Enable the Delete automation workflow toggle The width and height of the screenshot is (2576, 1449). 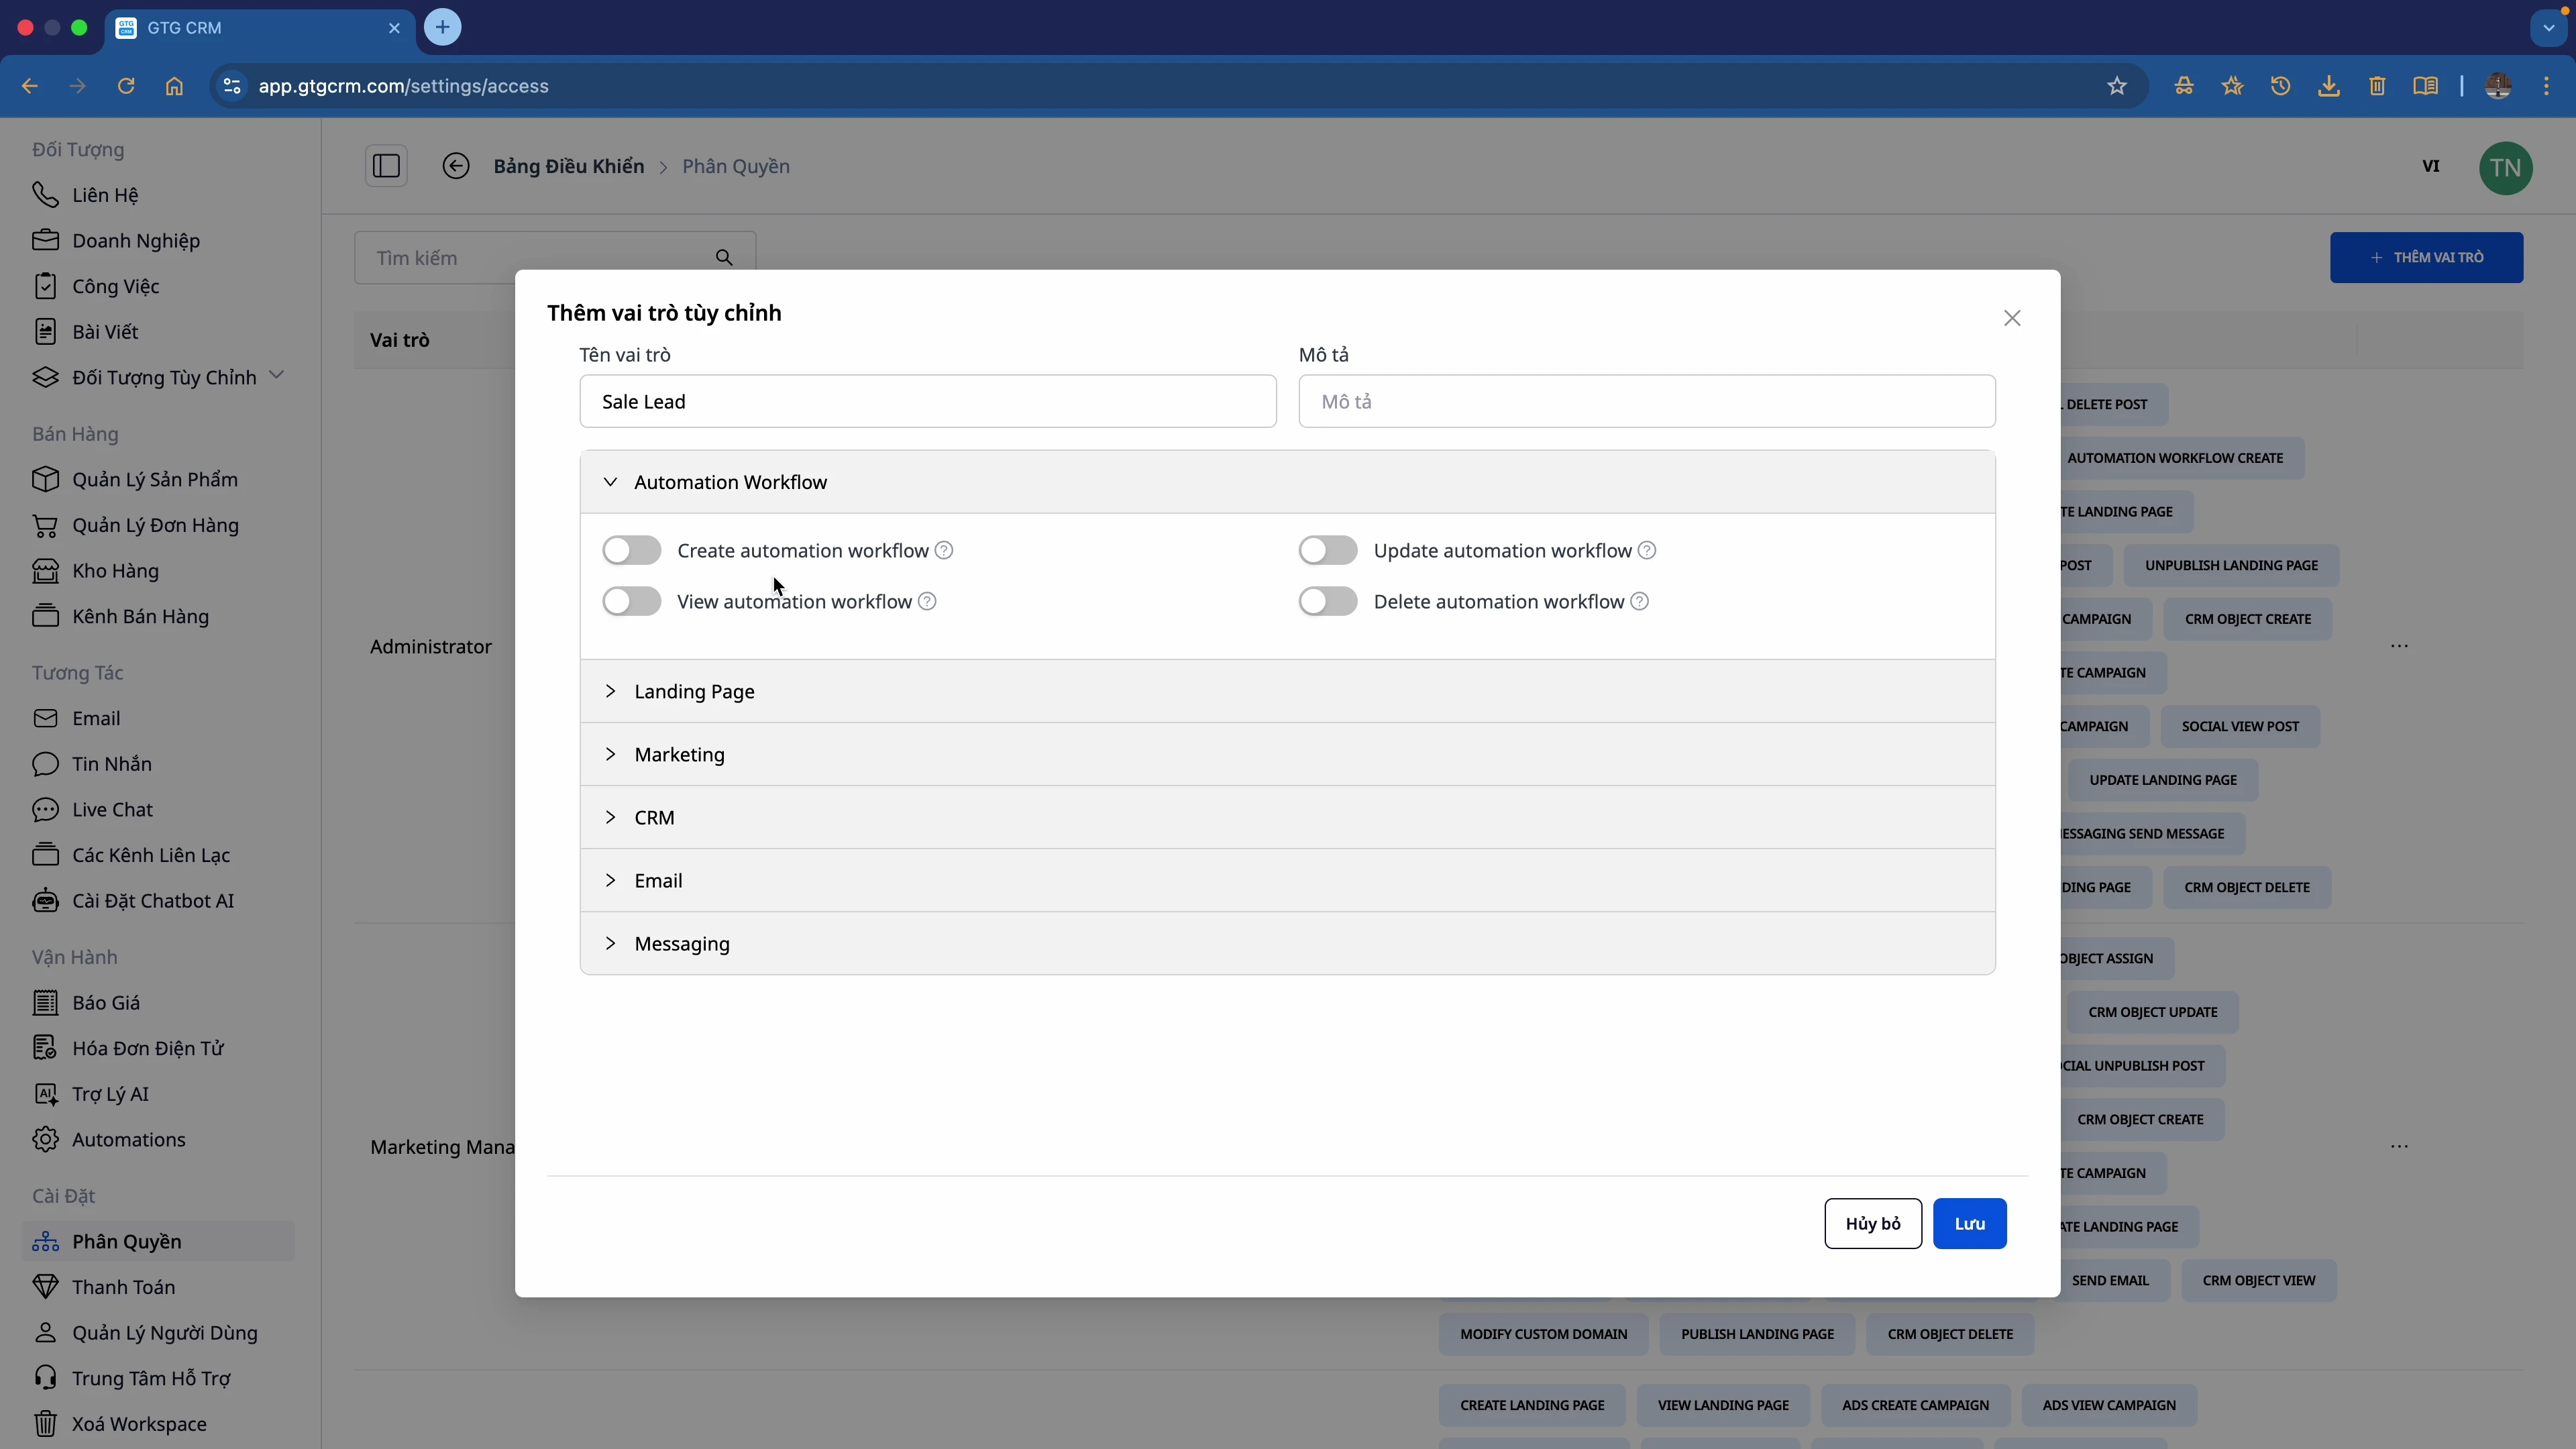[1328, 601]
